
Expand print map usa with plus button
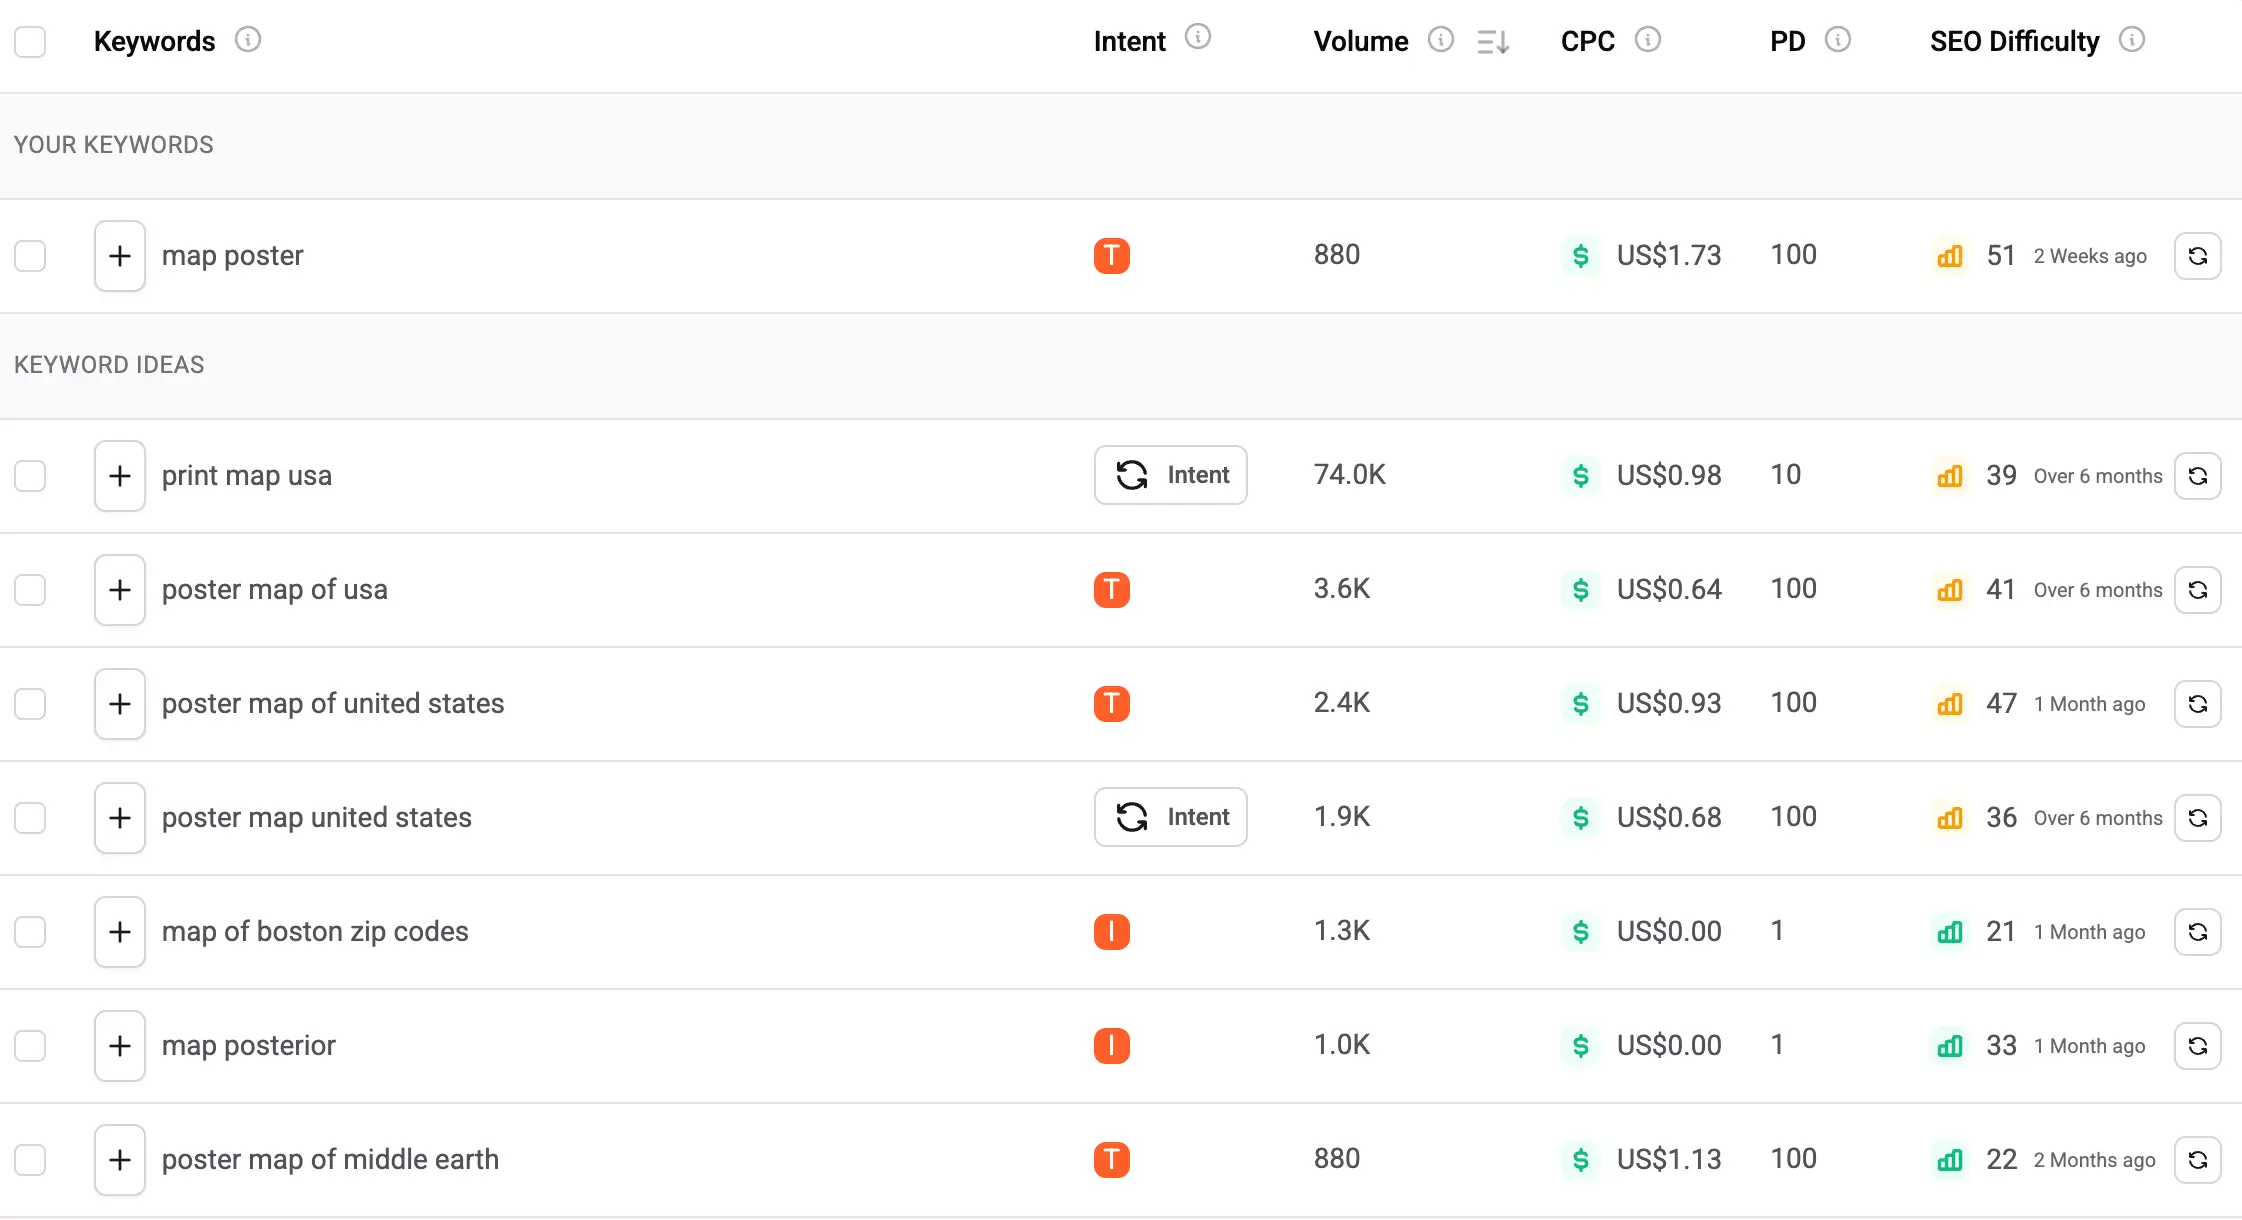tap(120, 476)
